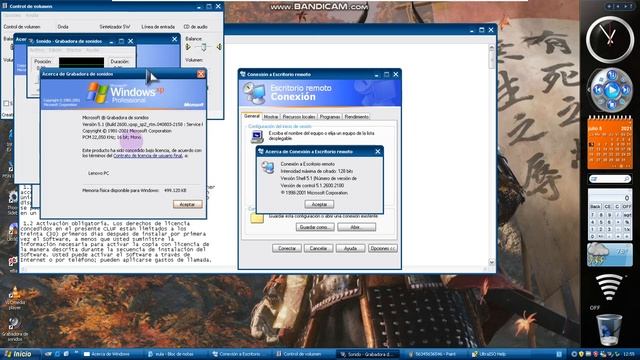Click the computer icon in session settings
Screen dimensions: 640x360
click(257, 137)
